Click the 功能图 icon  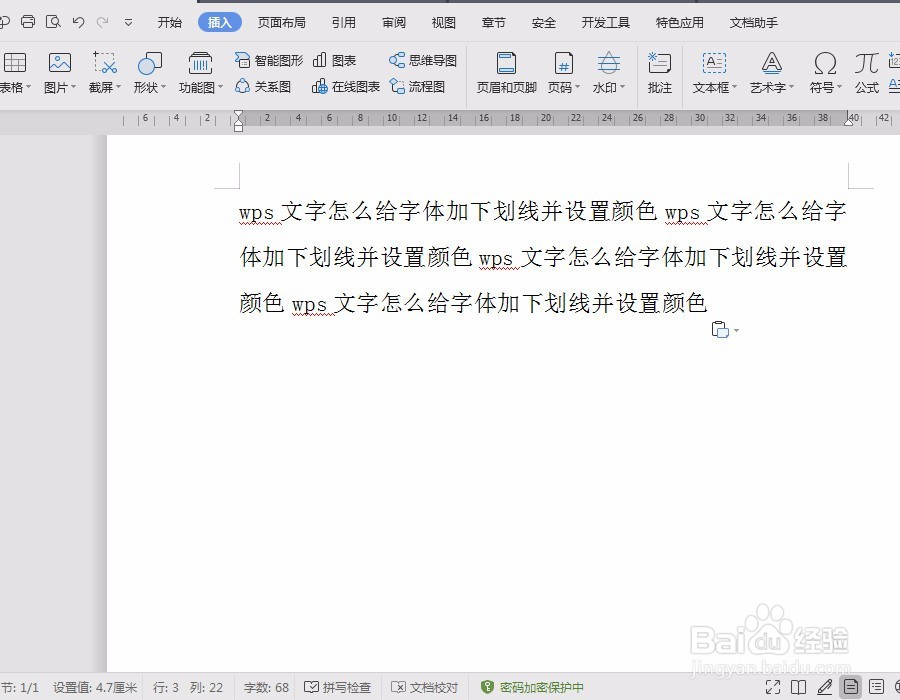200,63
